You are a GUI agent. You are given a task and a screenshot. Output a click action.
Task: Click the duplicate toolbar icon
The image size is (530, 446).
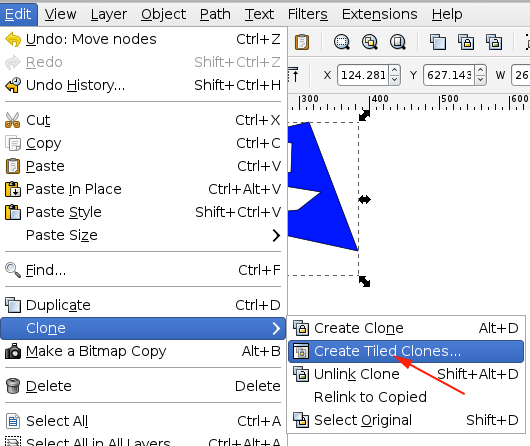click(438, 42)
